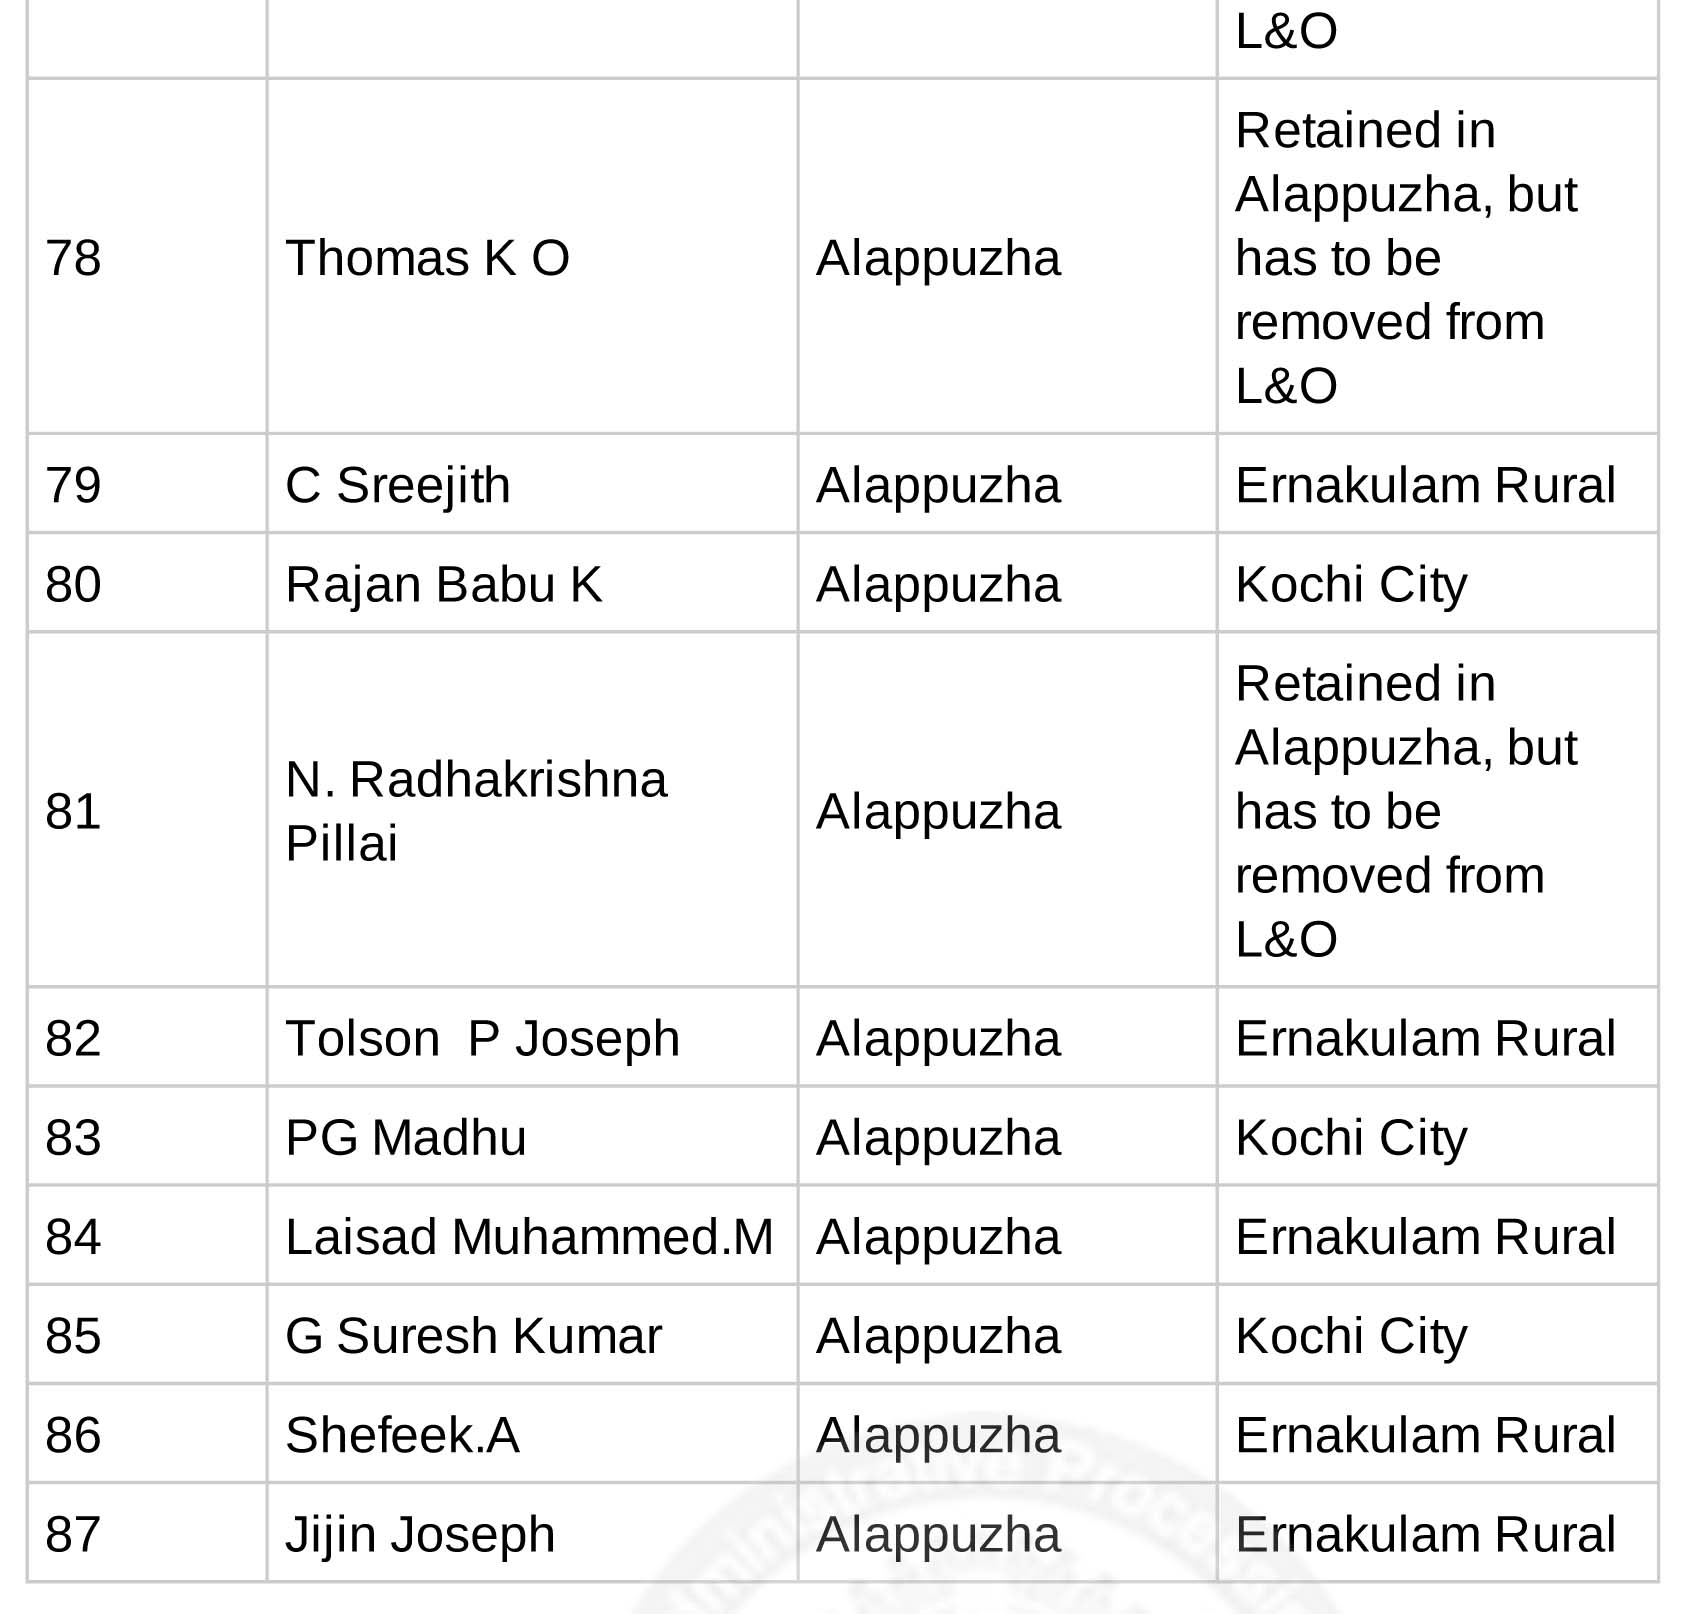Select the Laisad Muhammed.M cell

pos(532,1236)
